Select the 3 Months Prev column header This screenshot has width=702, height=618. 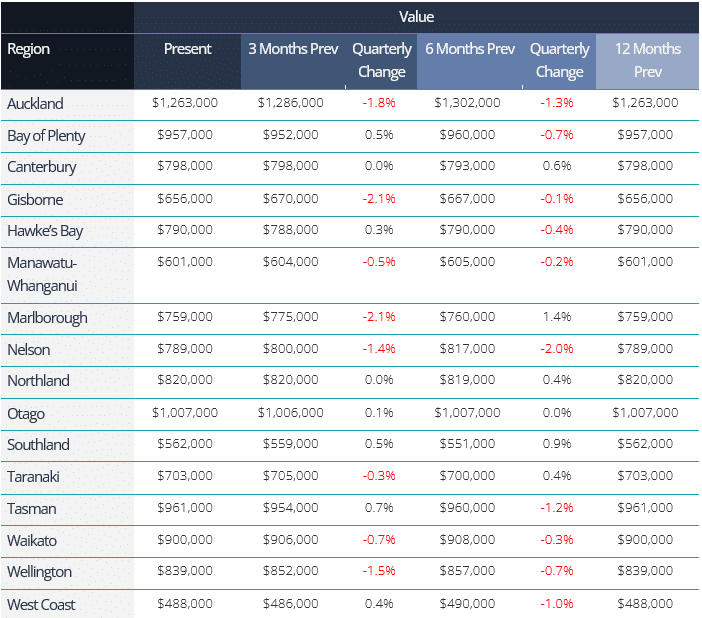pos(293,49)
